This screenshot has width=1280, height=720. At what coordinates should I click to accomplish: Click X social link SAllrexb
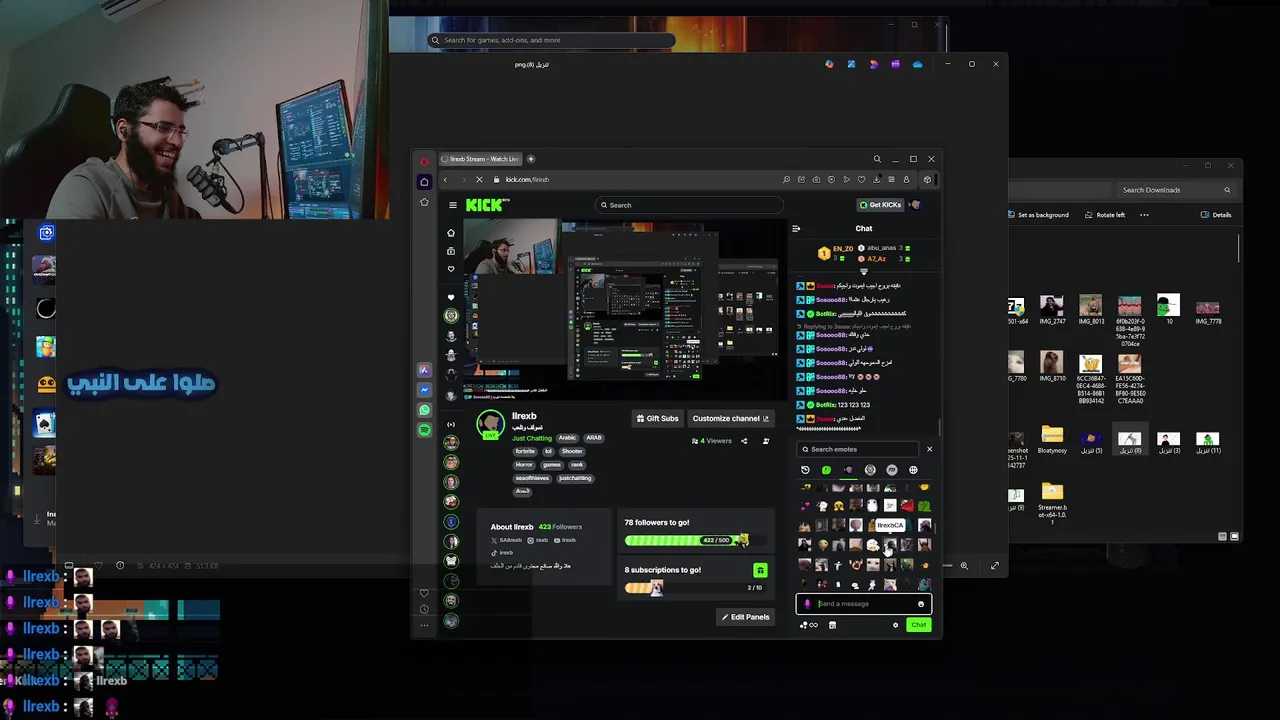pos(507,540)
